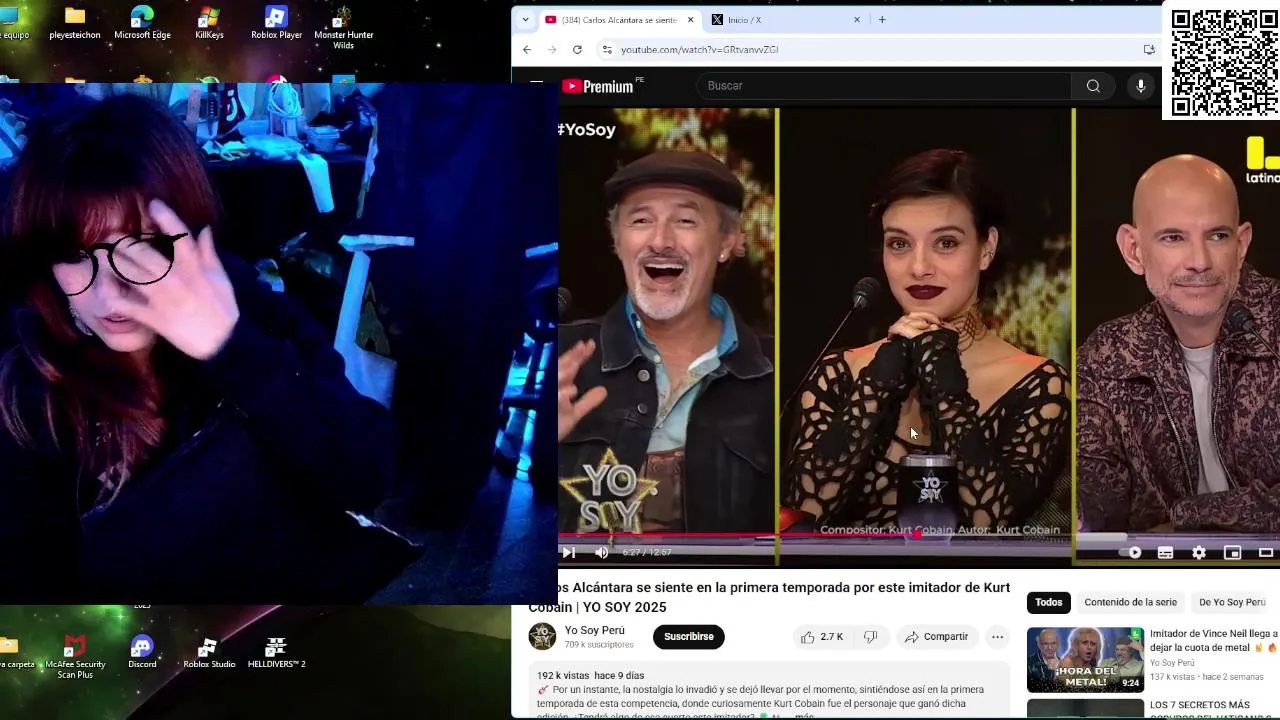The image size is (1280, 720).
Task: Open KillKeys desktop shortcut
Action: [209, 23]
